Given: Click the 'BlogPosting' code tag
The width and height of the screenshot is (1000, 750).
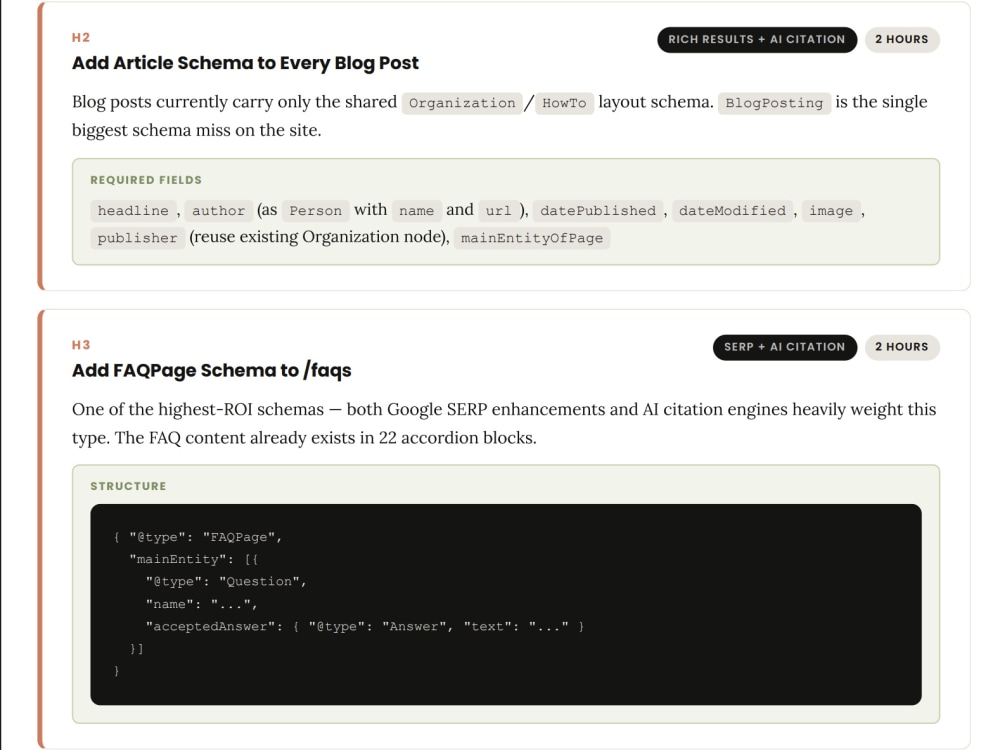Looking at the screenshot, I should pos(774,103).
